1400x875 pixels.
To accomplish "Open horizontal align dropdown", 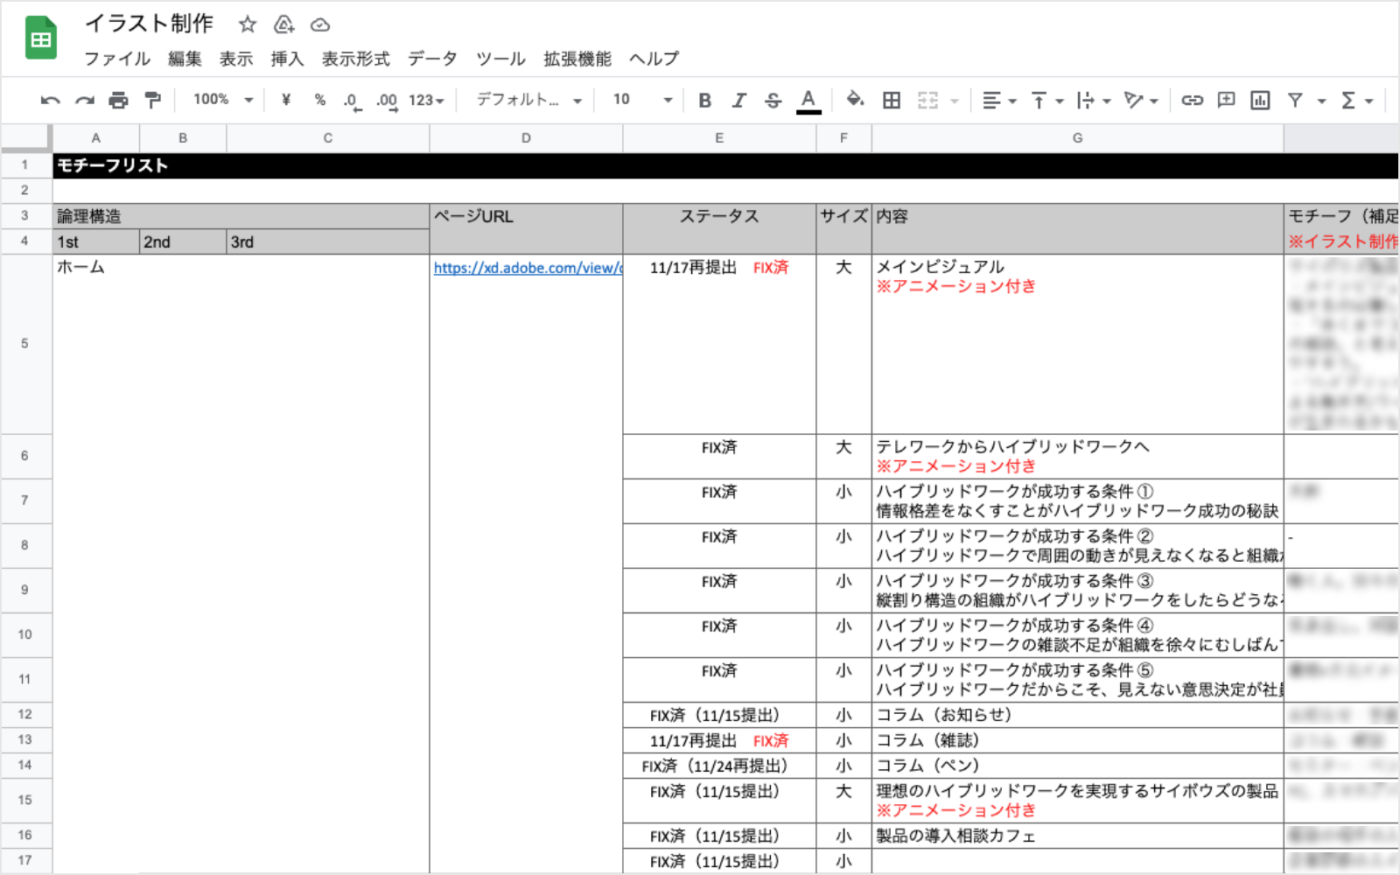I will coord(999,100).
